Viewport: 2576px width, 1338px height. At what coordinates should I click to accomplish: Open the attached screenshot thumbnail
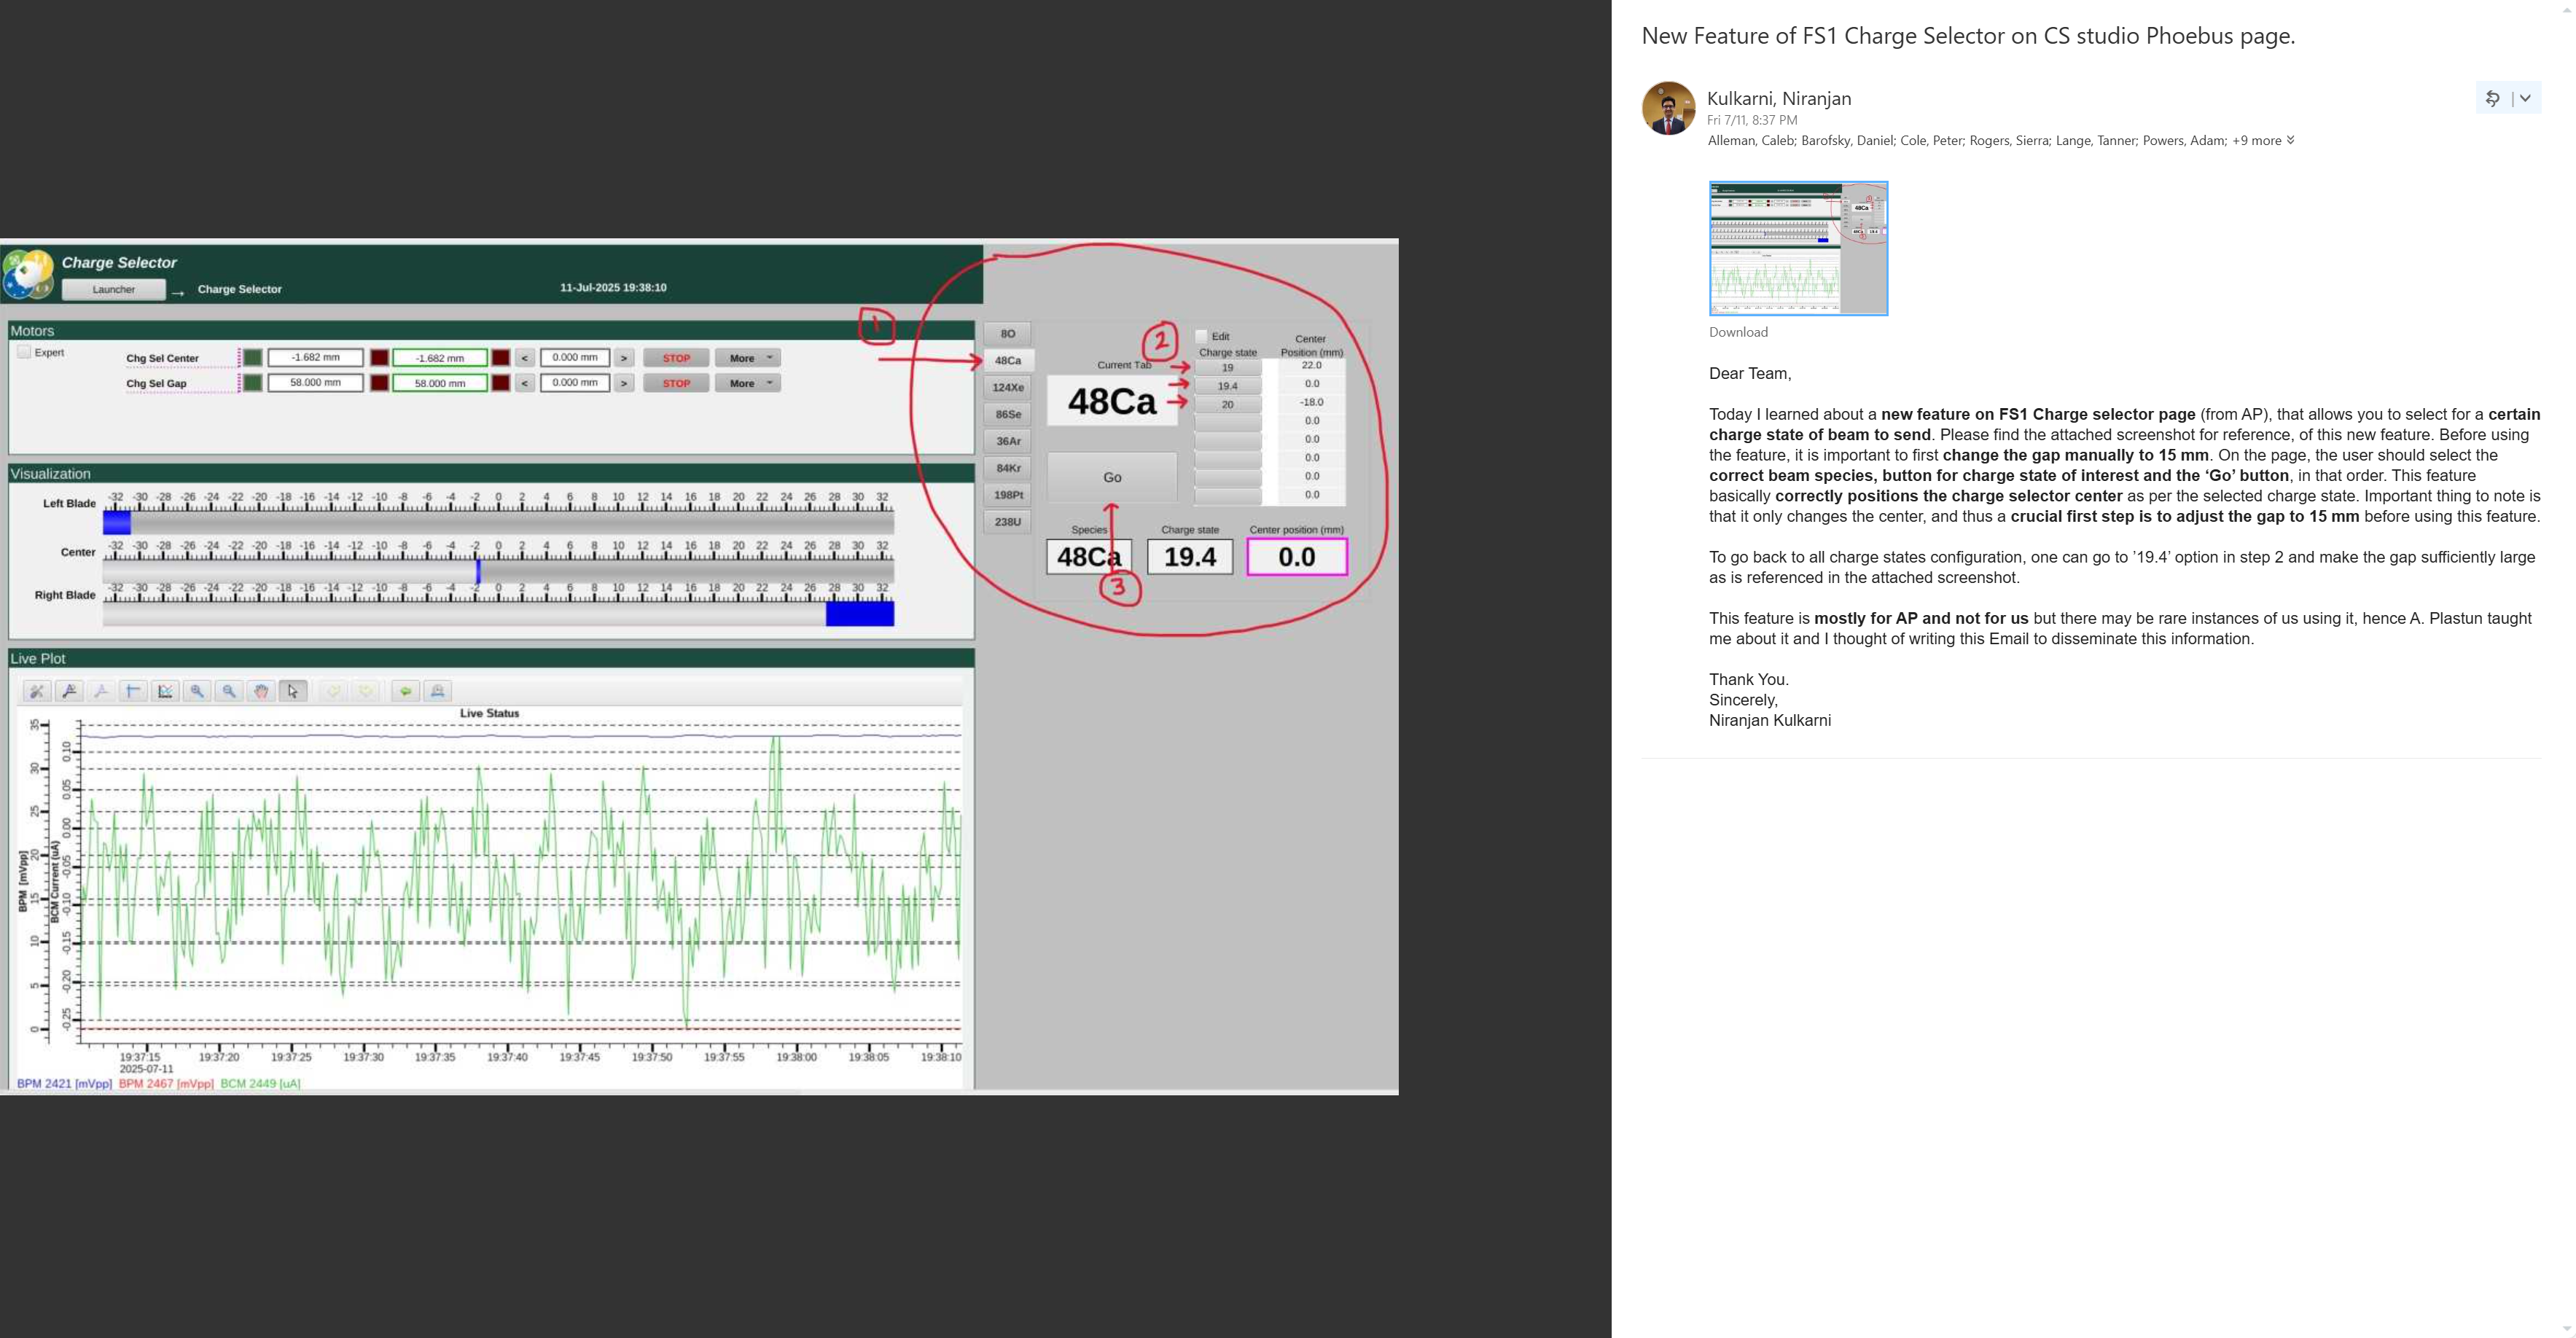click(1798, 248)
